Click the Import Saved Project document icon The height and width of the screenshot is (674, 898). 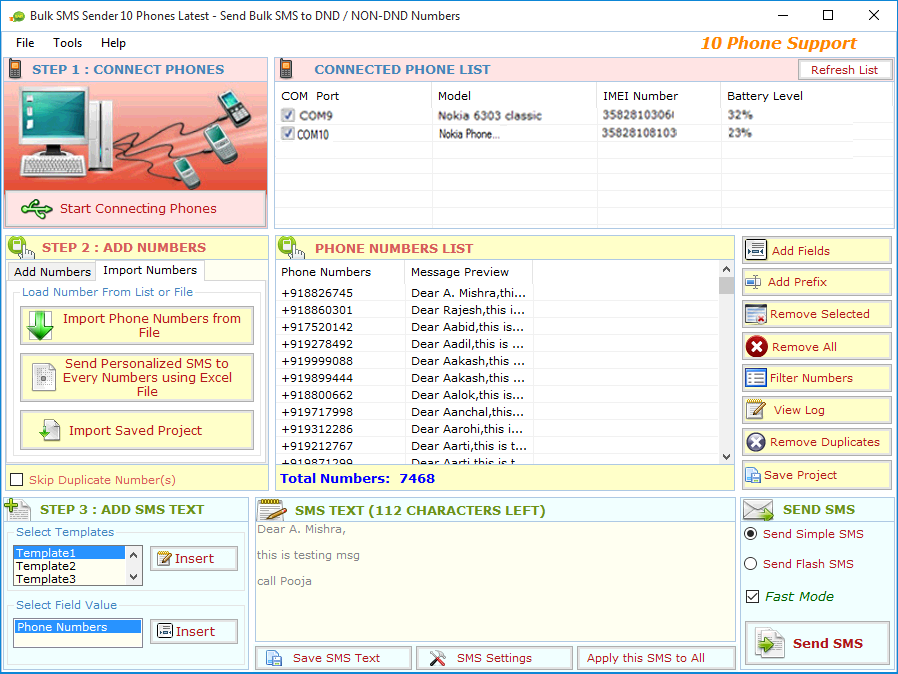[x=50, y=430]
